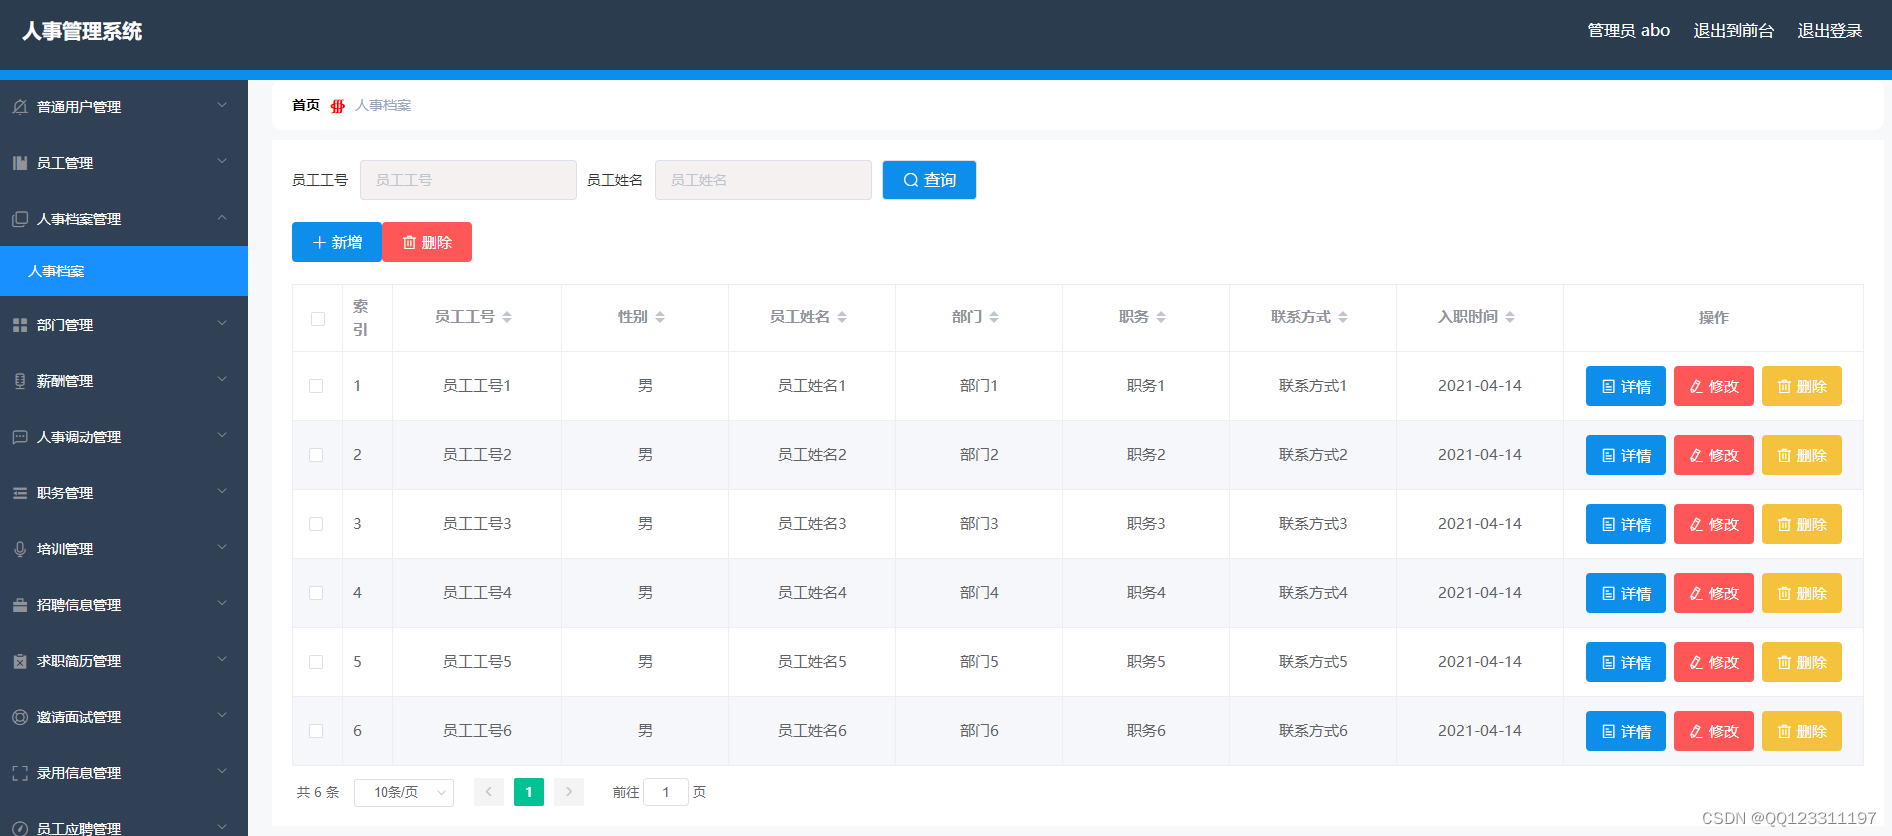Sort by 员工工号 column arrows
Image resolution: width=1892 pixels, height=836 pixels.
click(507, 317)
